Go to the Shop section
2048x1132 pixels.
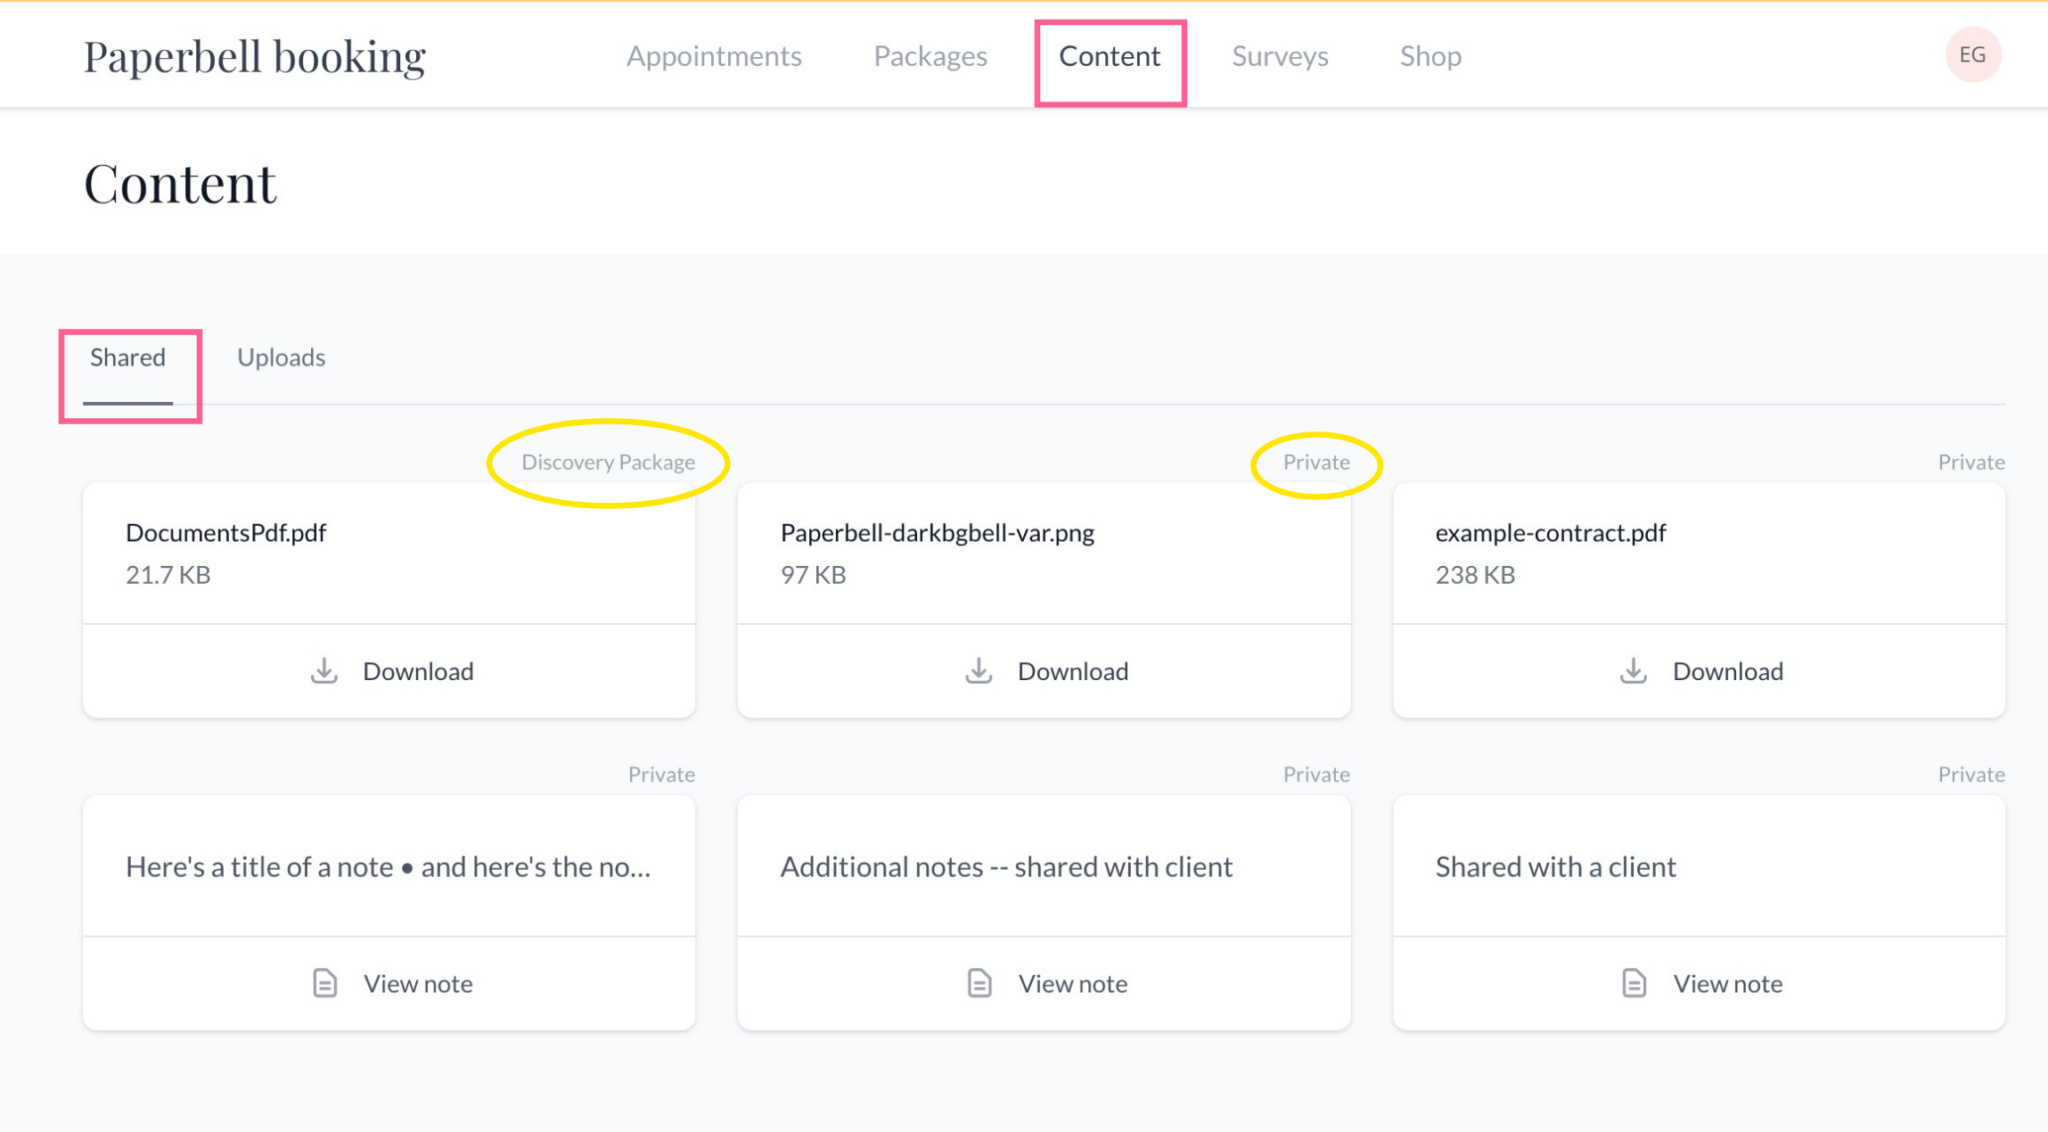pyautogui.click(x=1430, y=56)
